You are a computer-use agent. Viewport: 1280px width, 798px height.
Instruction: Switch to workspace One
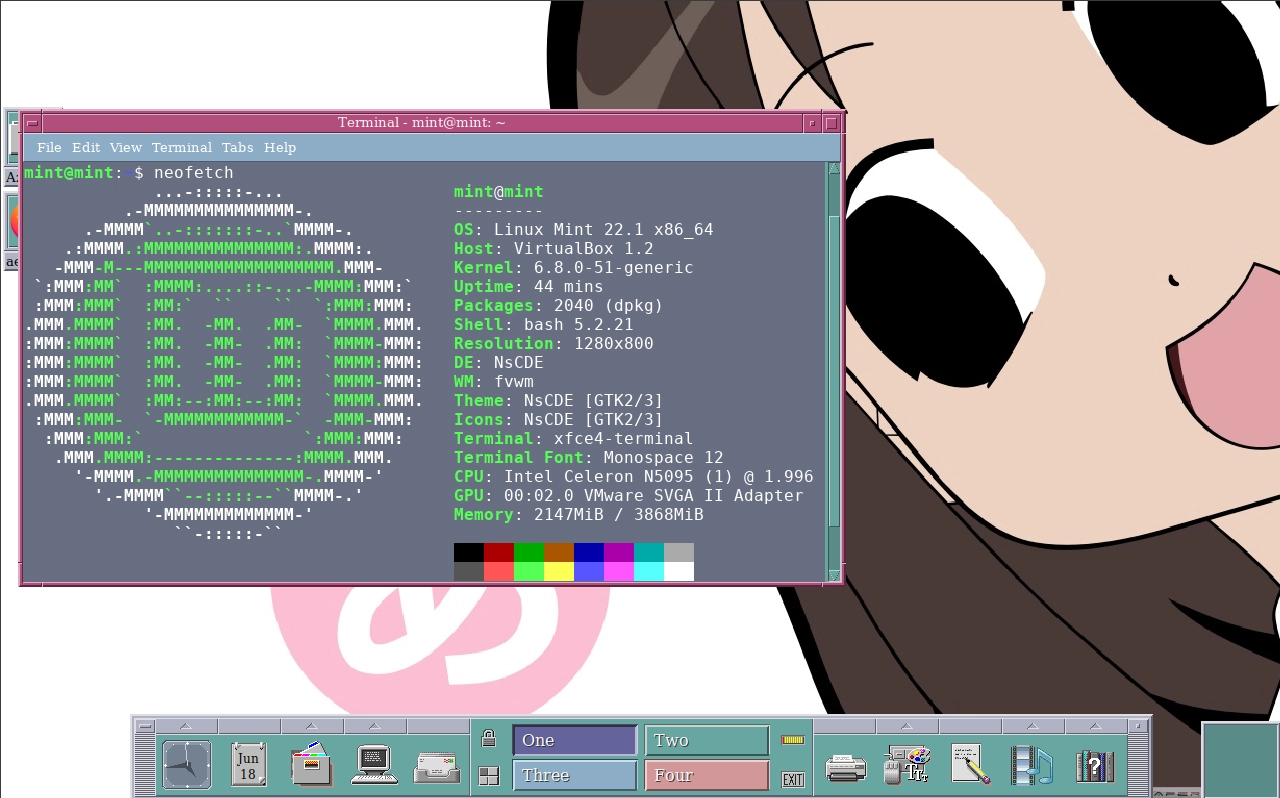coord(575,740)
